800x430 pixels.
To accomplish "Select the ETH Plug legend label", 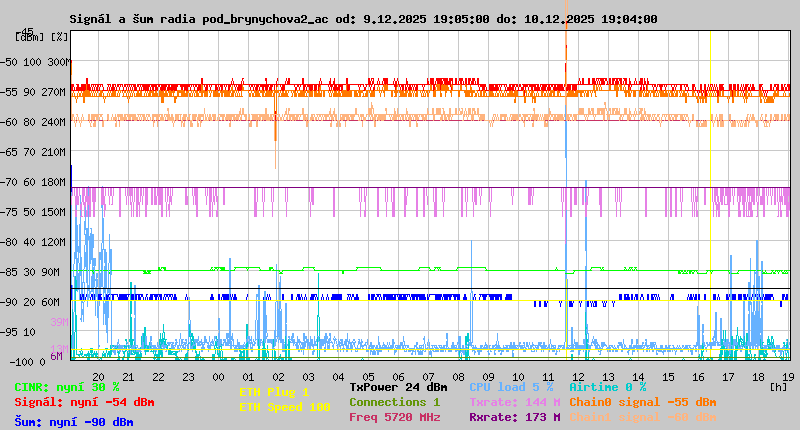I will click(x=274, y=392).
